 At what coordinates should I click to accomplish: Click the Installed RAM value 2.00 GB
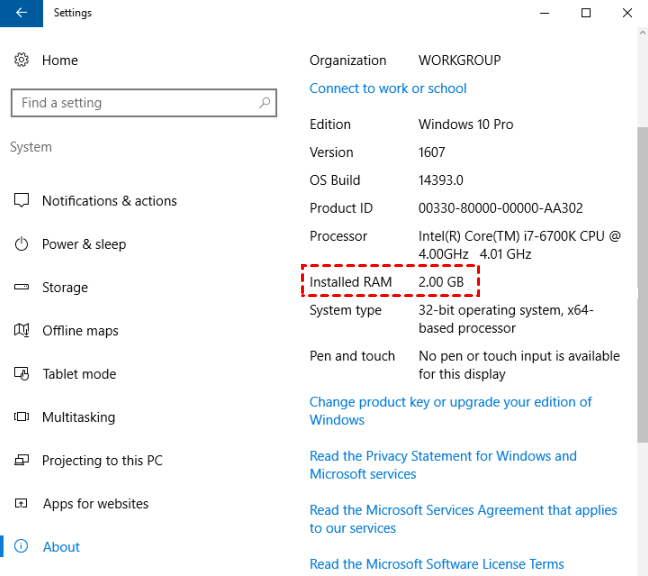[441, 282]
